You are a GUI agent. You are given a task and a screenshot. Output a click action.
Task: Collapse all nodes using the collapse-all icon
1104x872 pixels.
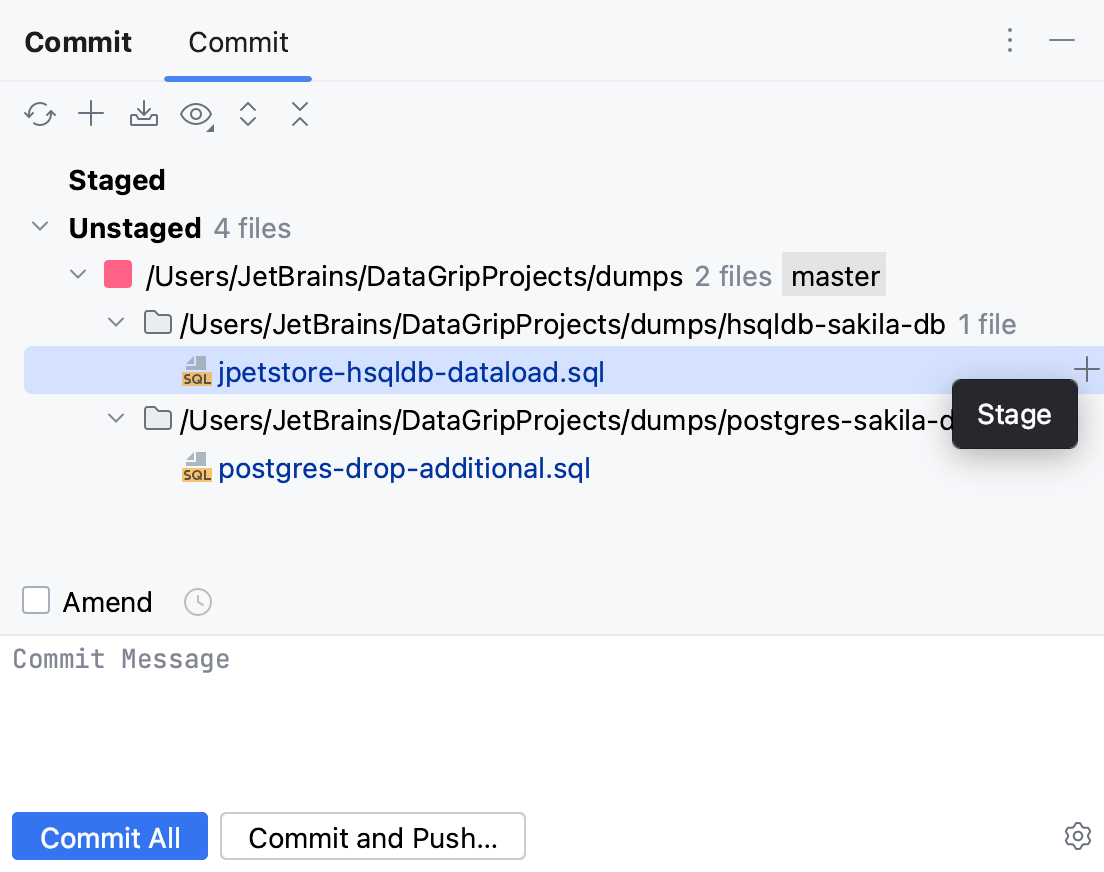[300, 114]
